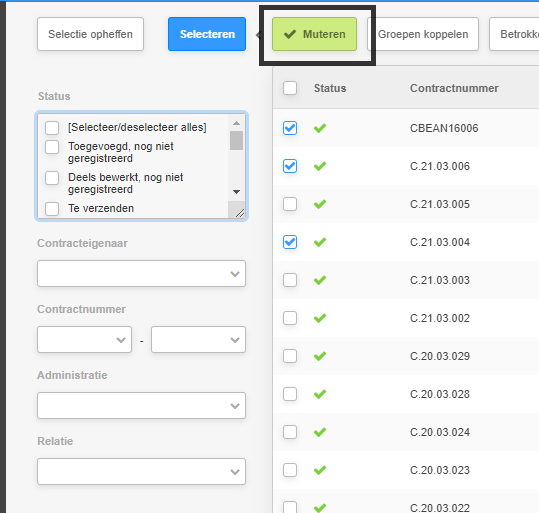This screenshot has height=513, width=539.
Task: Click the Status listbox scrollbar thumb
Action: pos(236,140)
